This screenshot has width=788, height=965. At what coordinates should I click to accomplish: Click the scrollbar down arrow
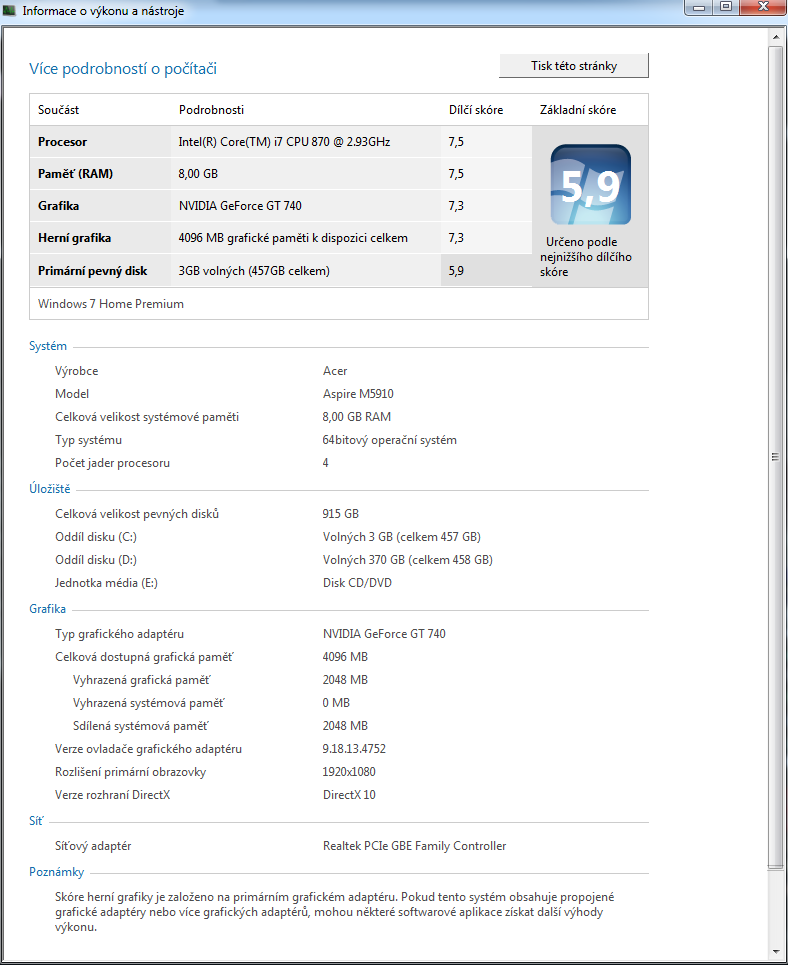(775, 950)
